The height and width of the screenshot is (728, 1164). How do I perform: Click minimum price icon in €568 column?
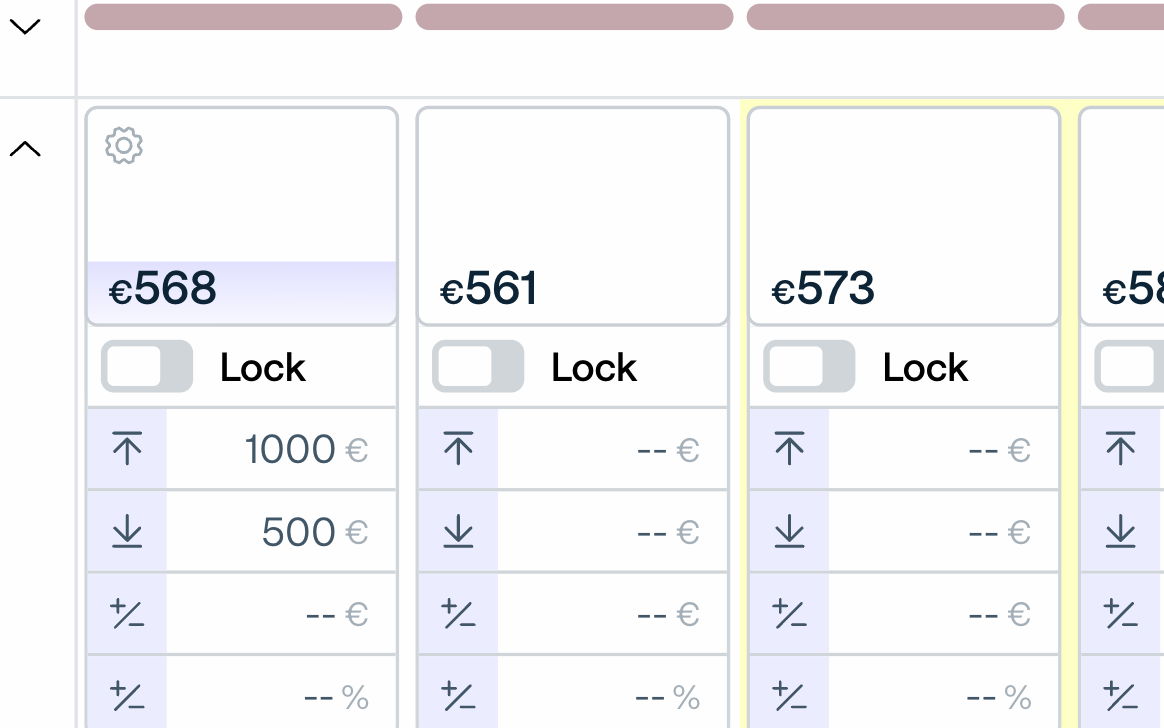pos(127,532)
